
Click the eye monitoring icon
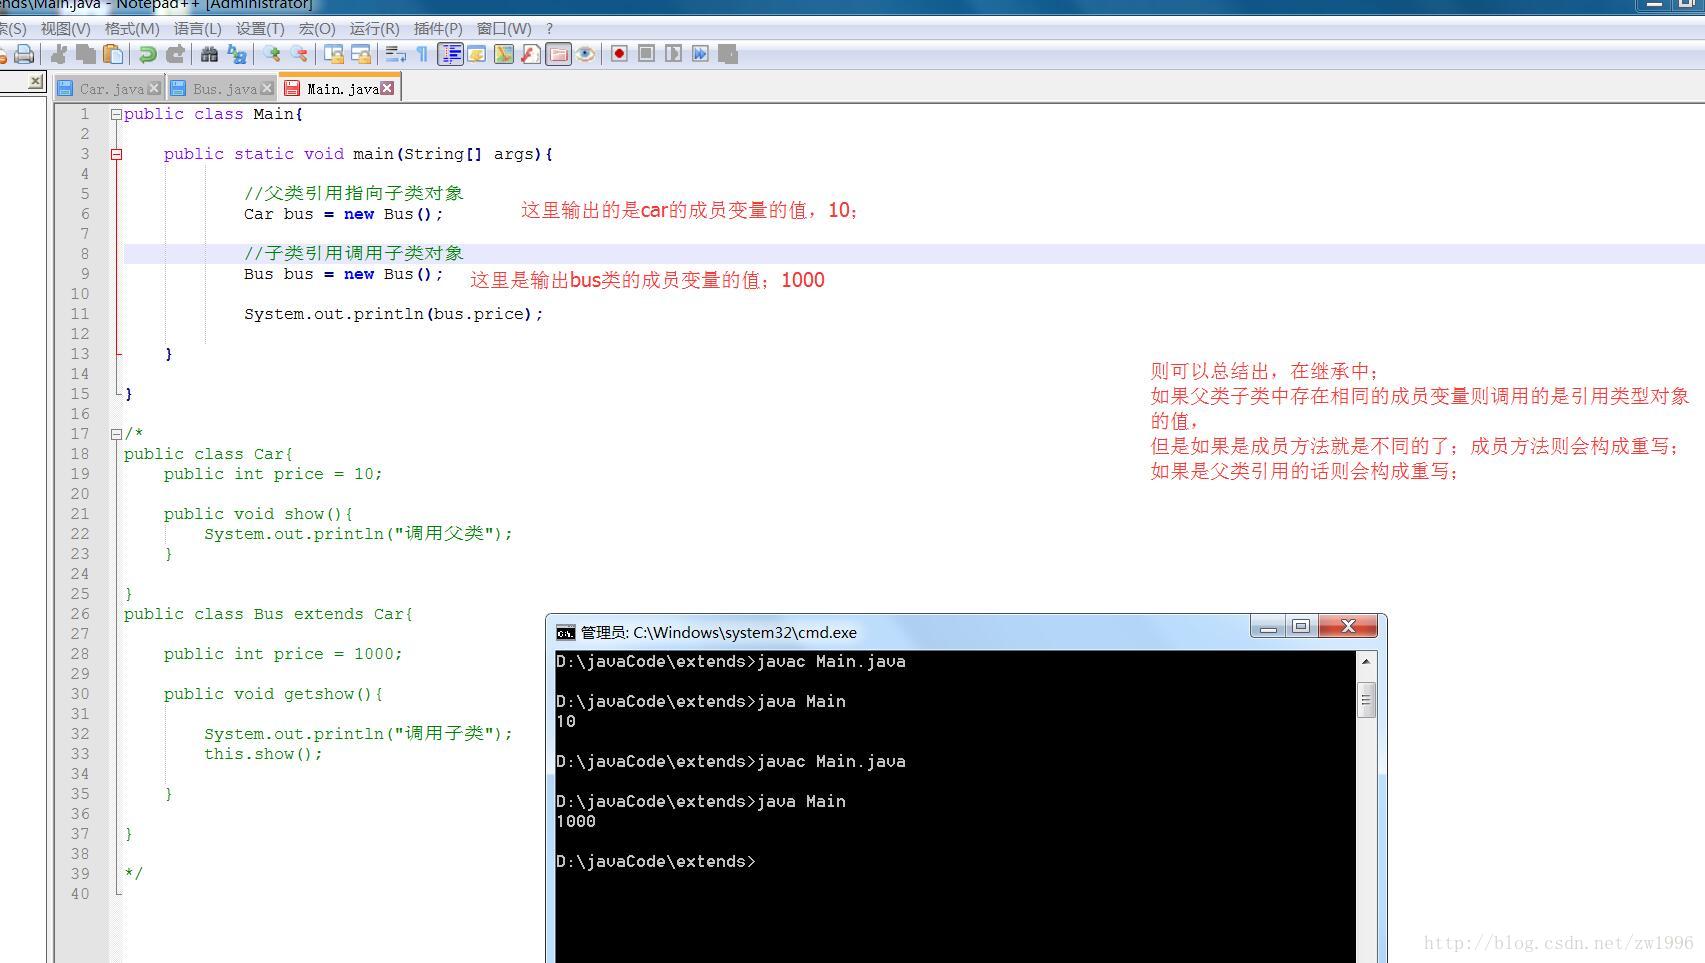coord(586,54)
